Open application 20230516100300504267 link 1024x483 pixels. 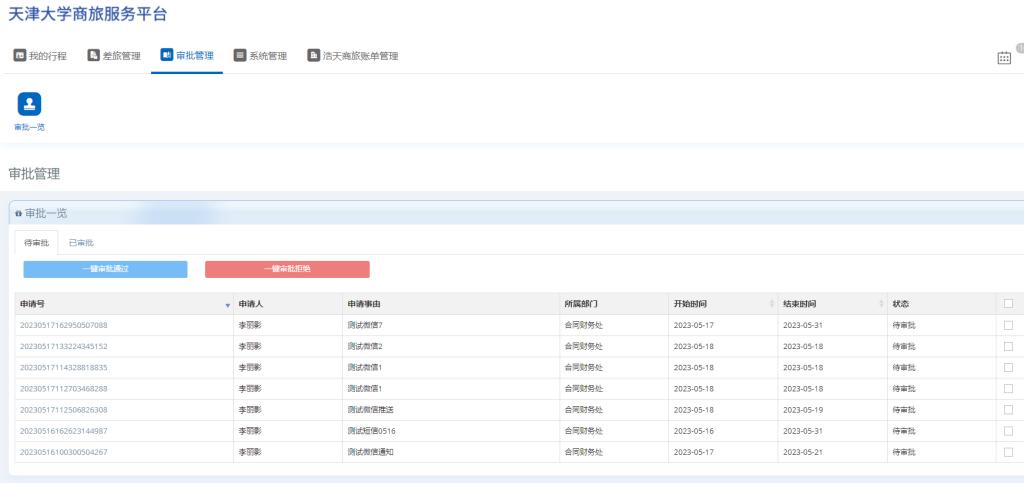[x=64, y=452]
